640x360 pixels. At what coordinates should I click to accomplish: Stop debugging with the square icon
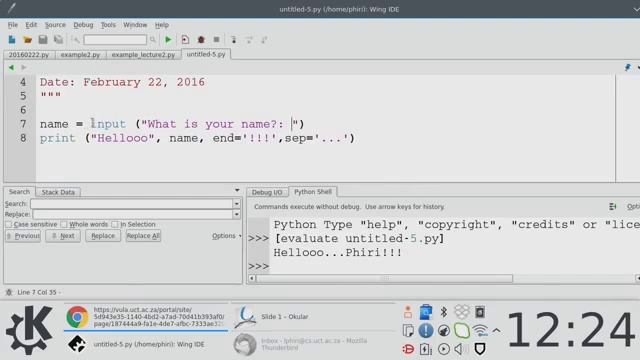216,40
